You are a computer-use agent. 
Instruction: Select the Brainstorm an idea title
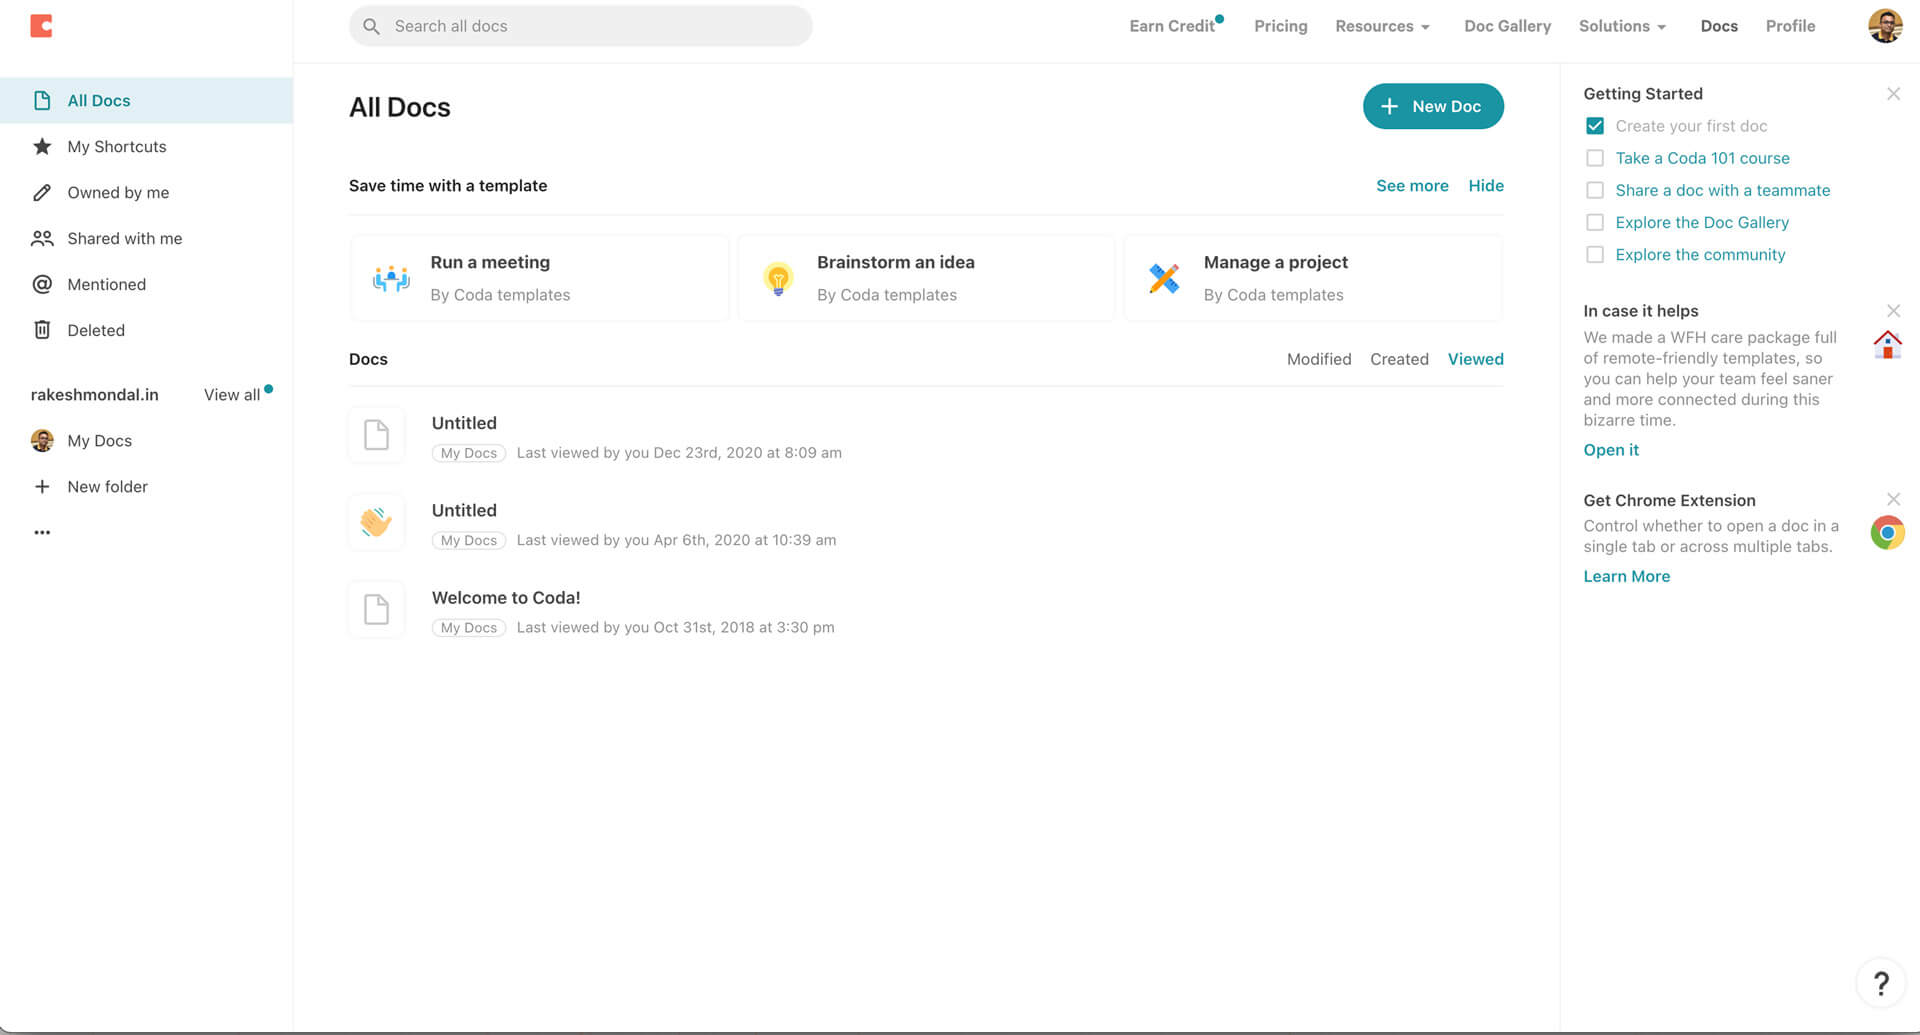tap(895, 262)
